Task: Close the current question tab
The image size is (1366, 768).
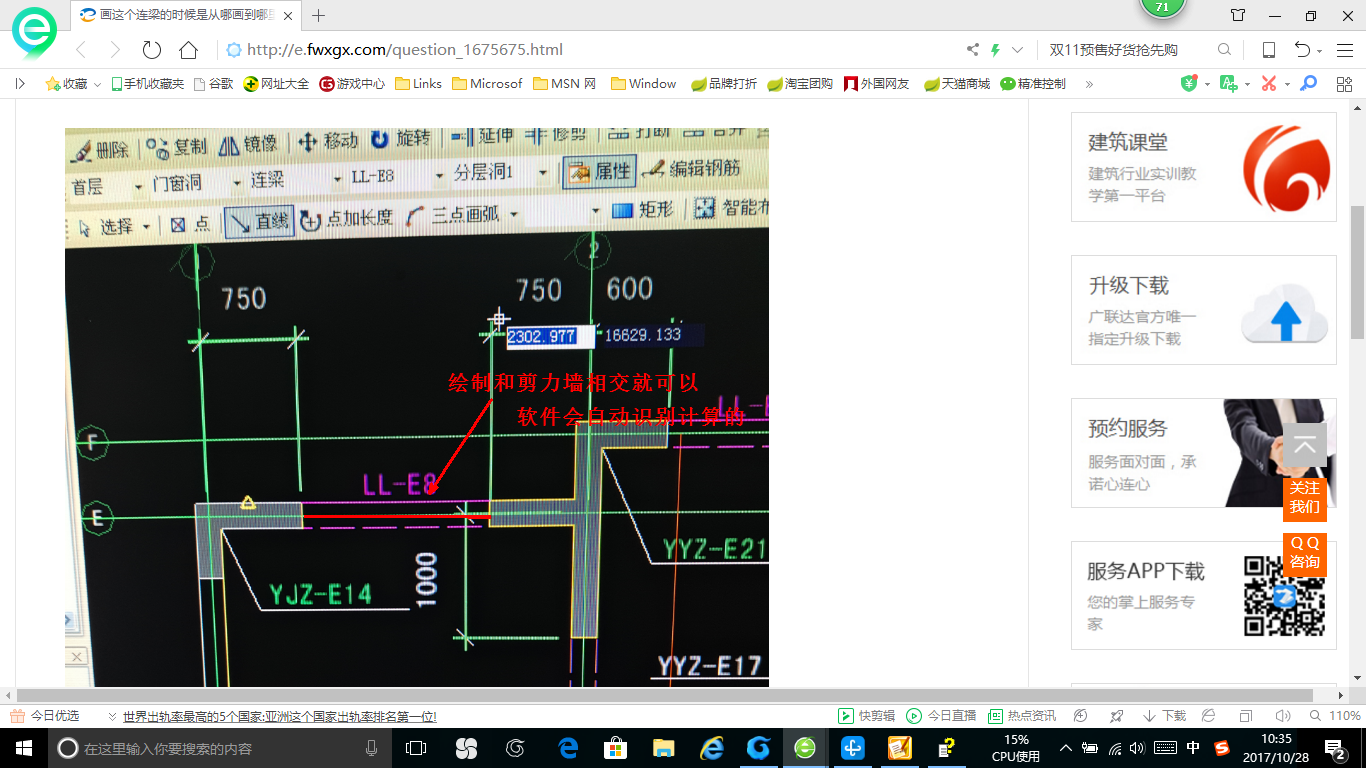Action: coord(289,15)
